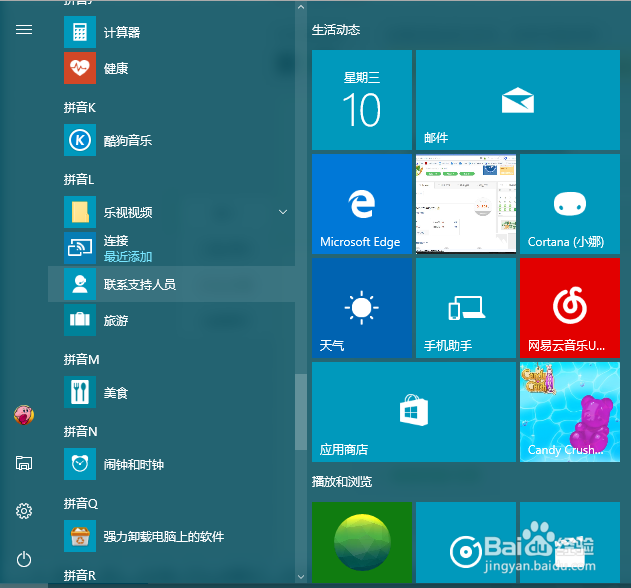The height and width of the screenshot is (588, 631).
Task: Launch the Travel (旅游) suitcase icon
Action: tap(80, 320)
